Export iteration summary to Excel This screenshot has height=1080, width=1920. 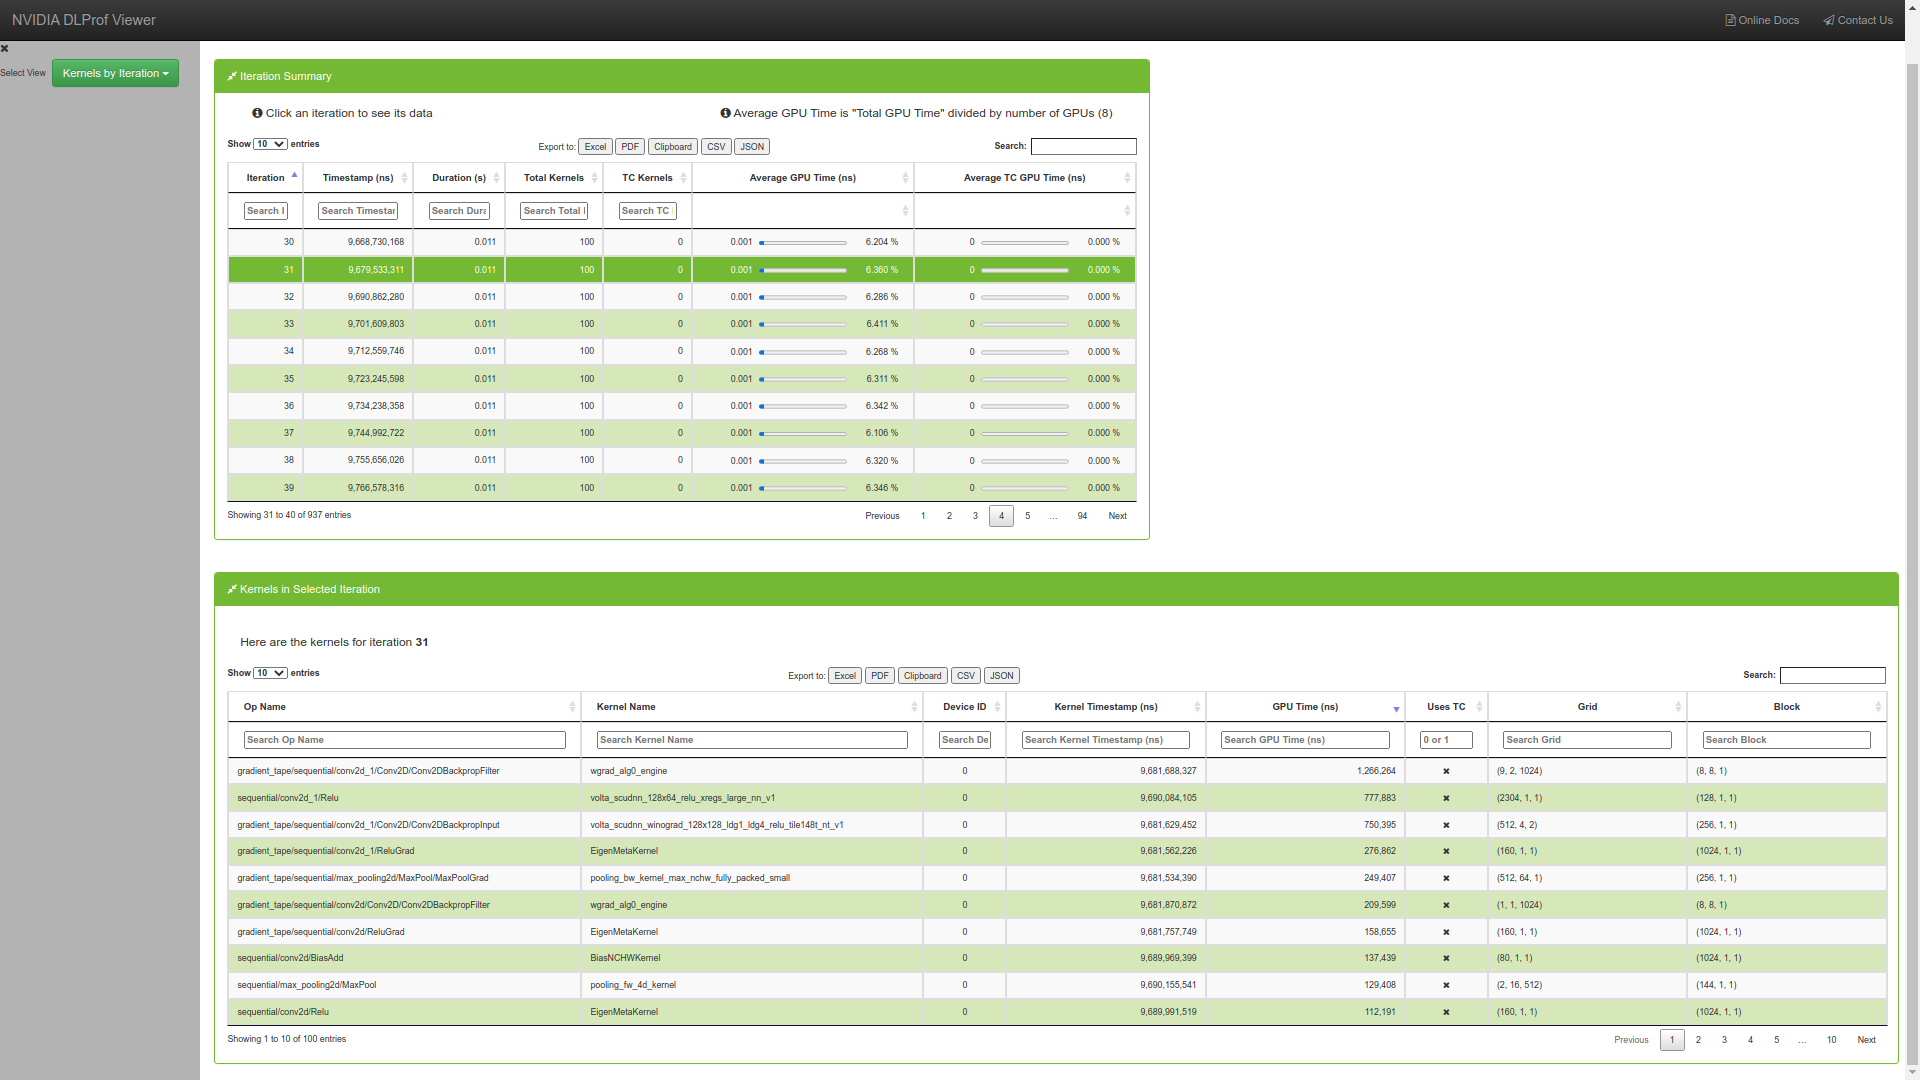pos(595,147)
